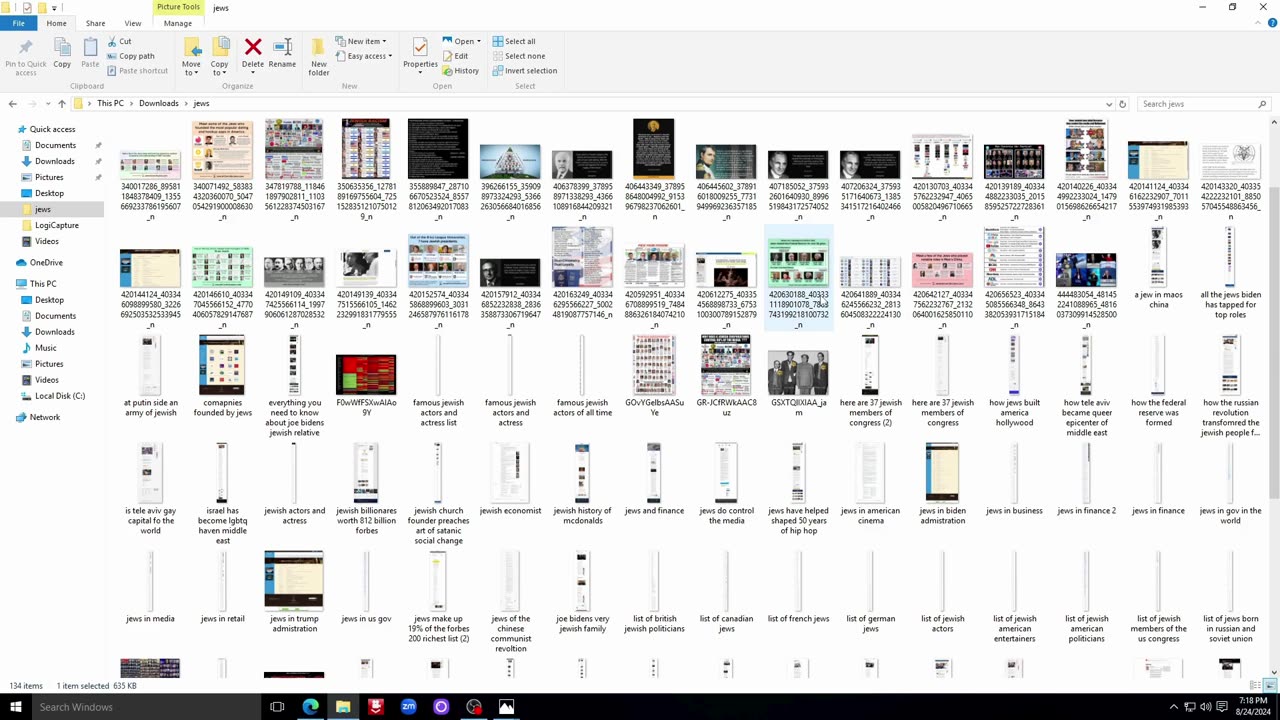The width and height of the screenshot is (1280, 720).
Task: Click Copy path in the ribbon
Action: click(x=130, y=56)
